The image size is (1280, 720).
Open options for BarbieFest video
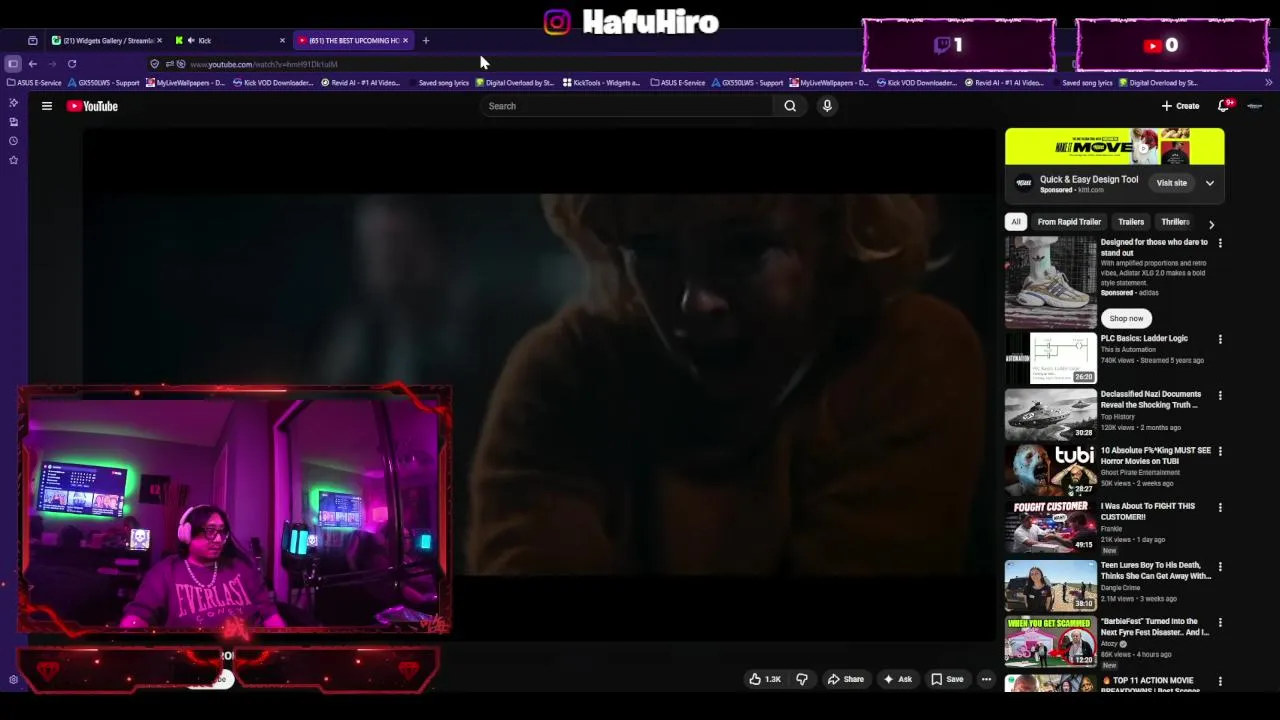(1220, 623)
